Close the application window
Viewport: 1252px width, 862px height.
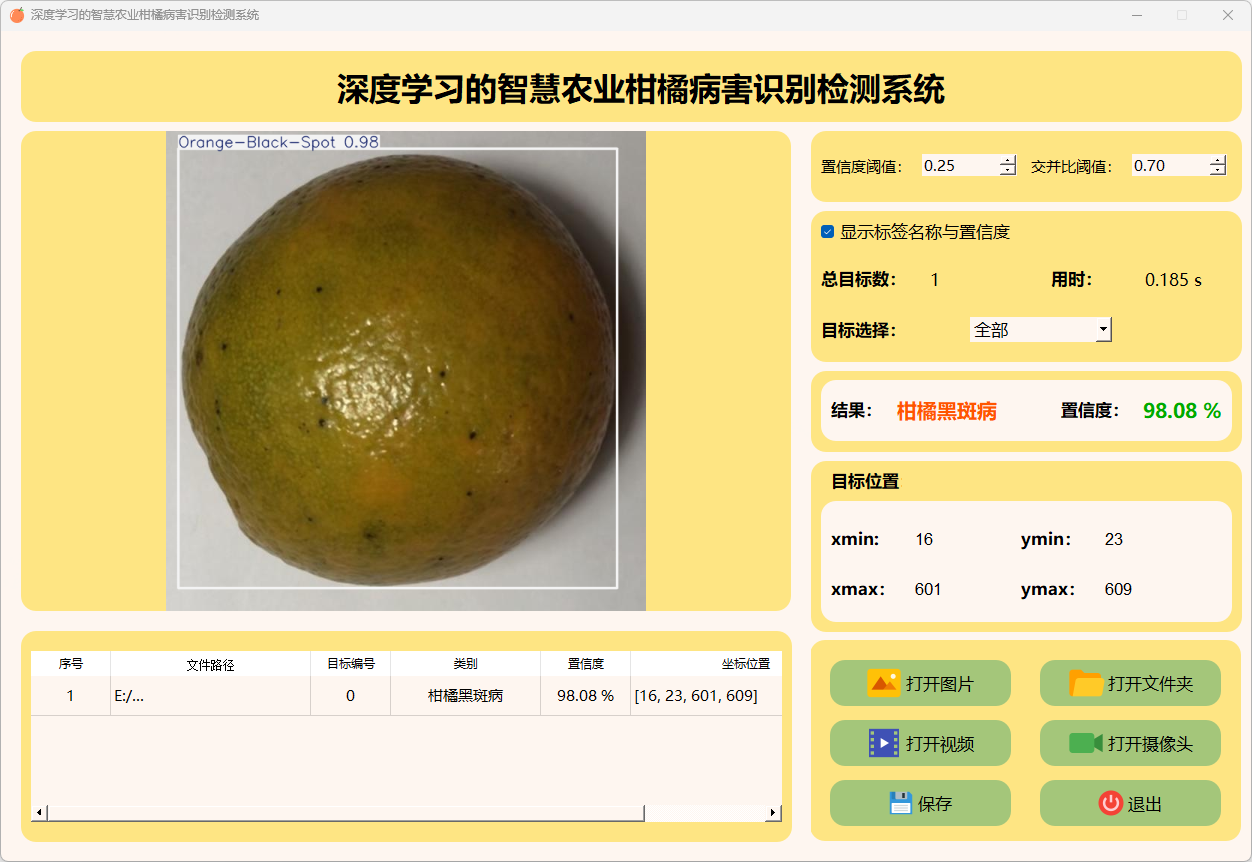(x=1227, y=15)
